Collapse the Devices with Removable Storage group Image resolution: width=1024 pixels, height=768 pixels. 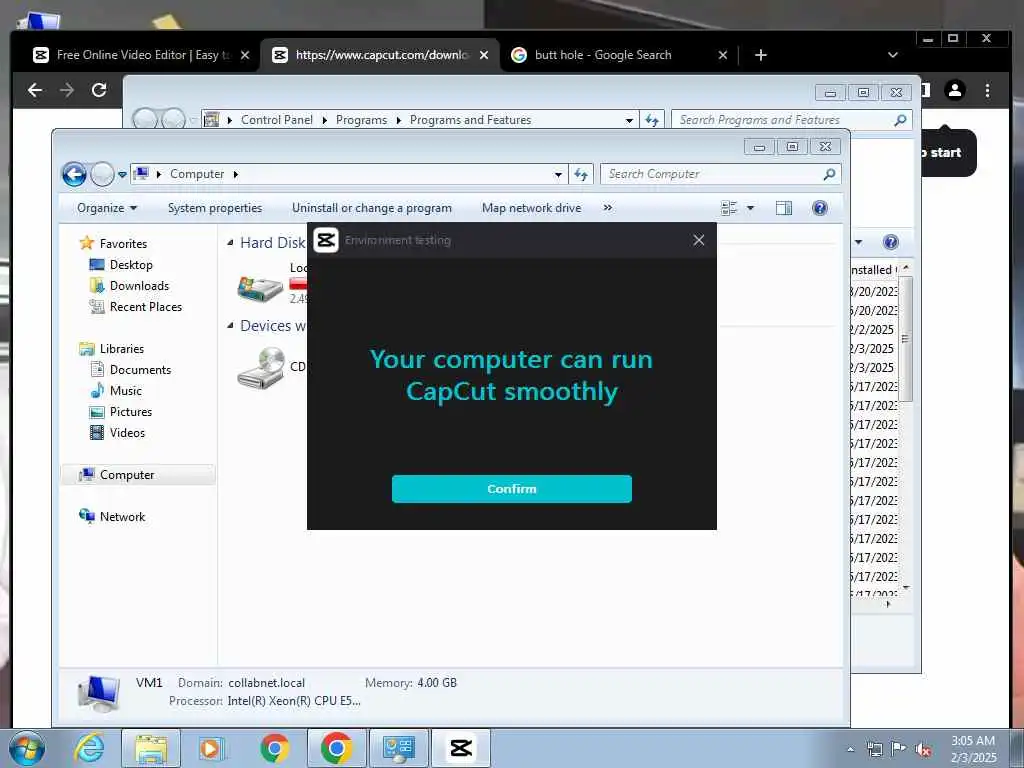click(230, 326)
